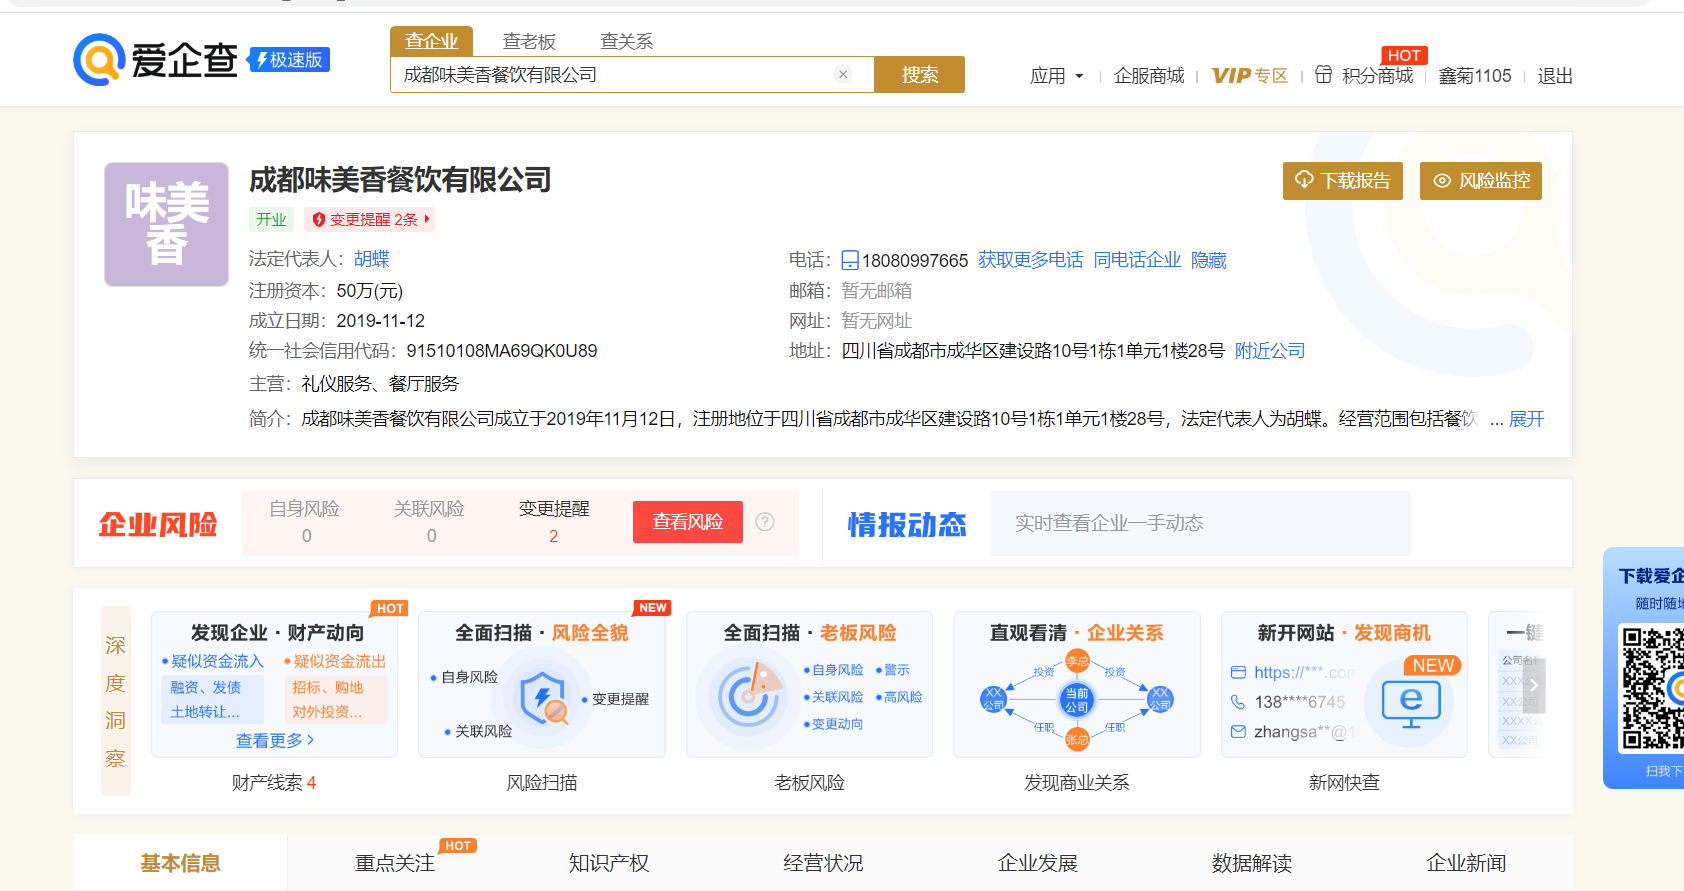The height and width of the screenshot is (891, 1684).
Task: Select the 重点关注 tab
Action: 395,862
